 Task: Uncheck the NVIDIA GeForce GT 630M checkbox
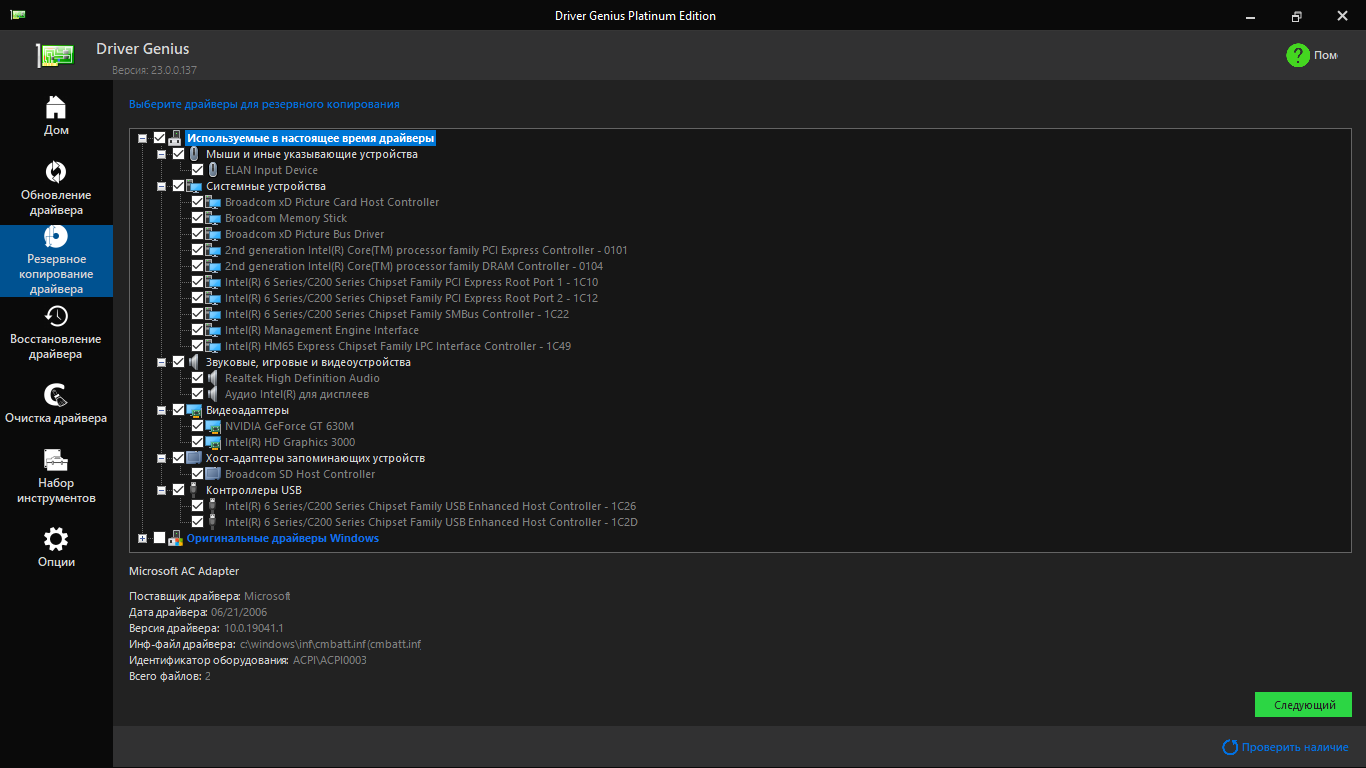tap(197, 426)
